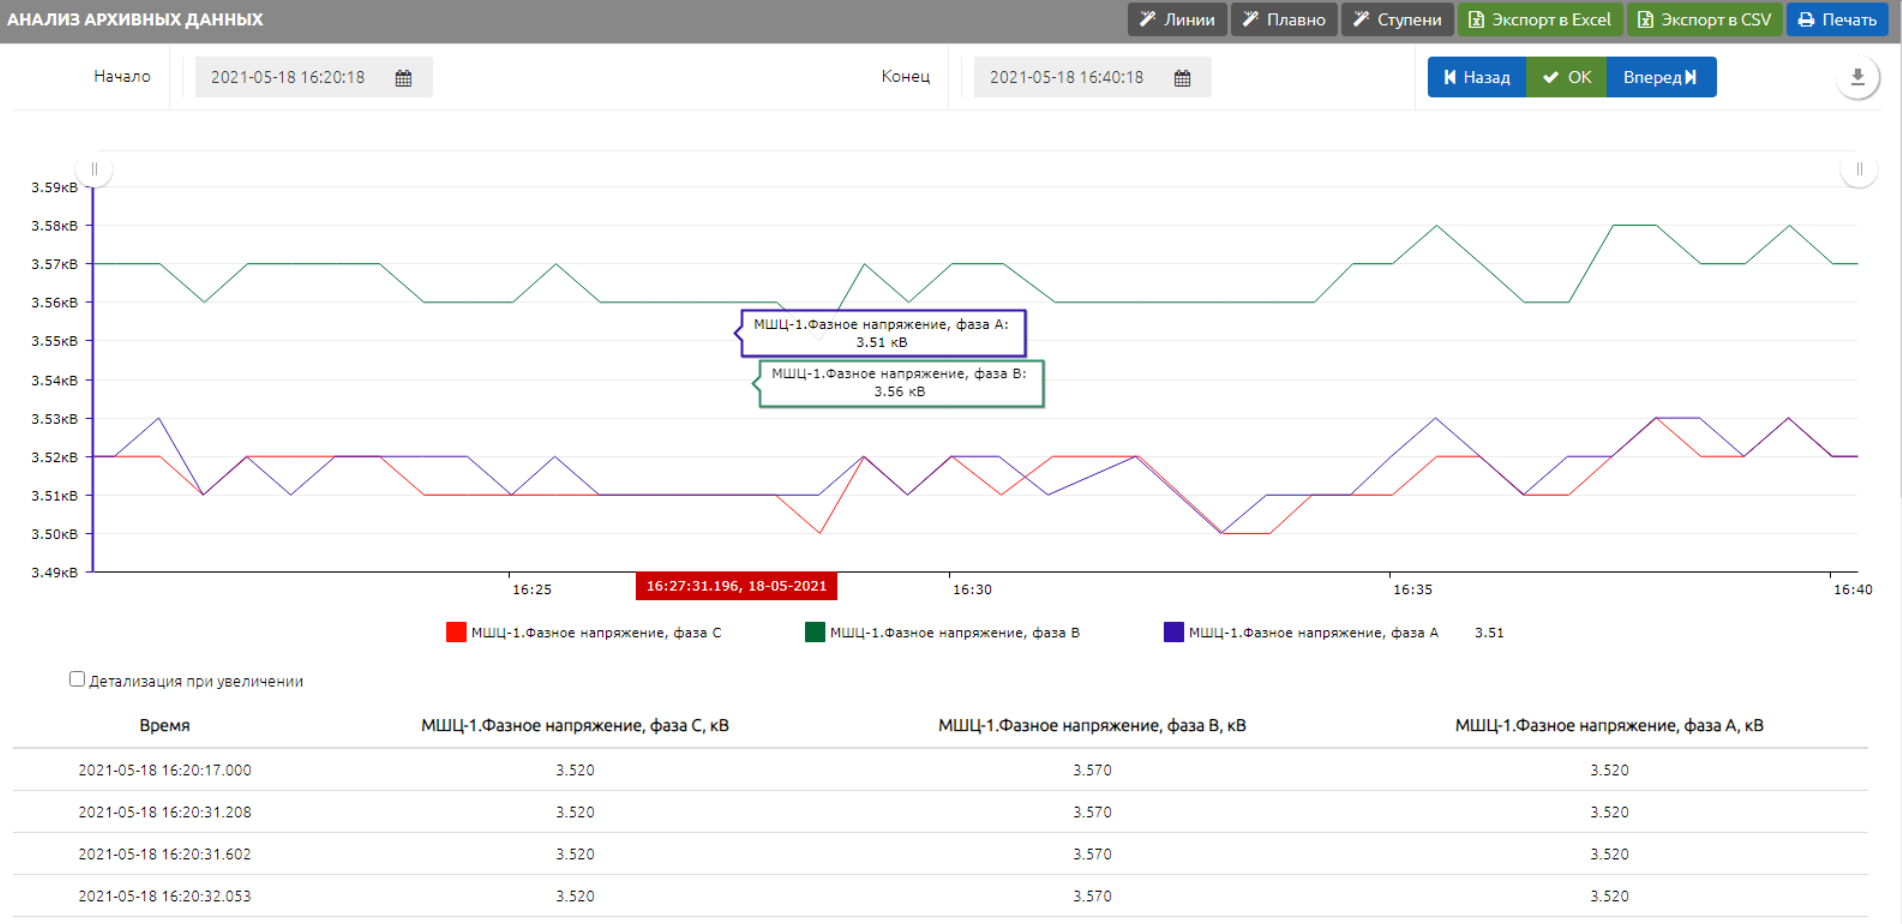Switch chart to Плавно smoothing mode
Viewport: 1902px width, 924px height.
pyautogui.click(x=1283, y=20)
